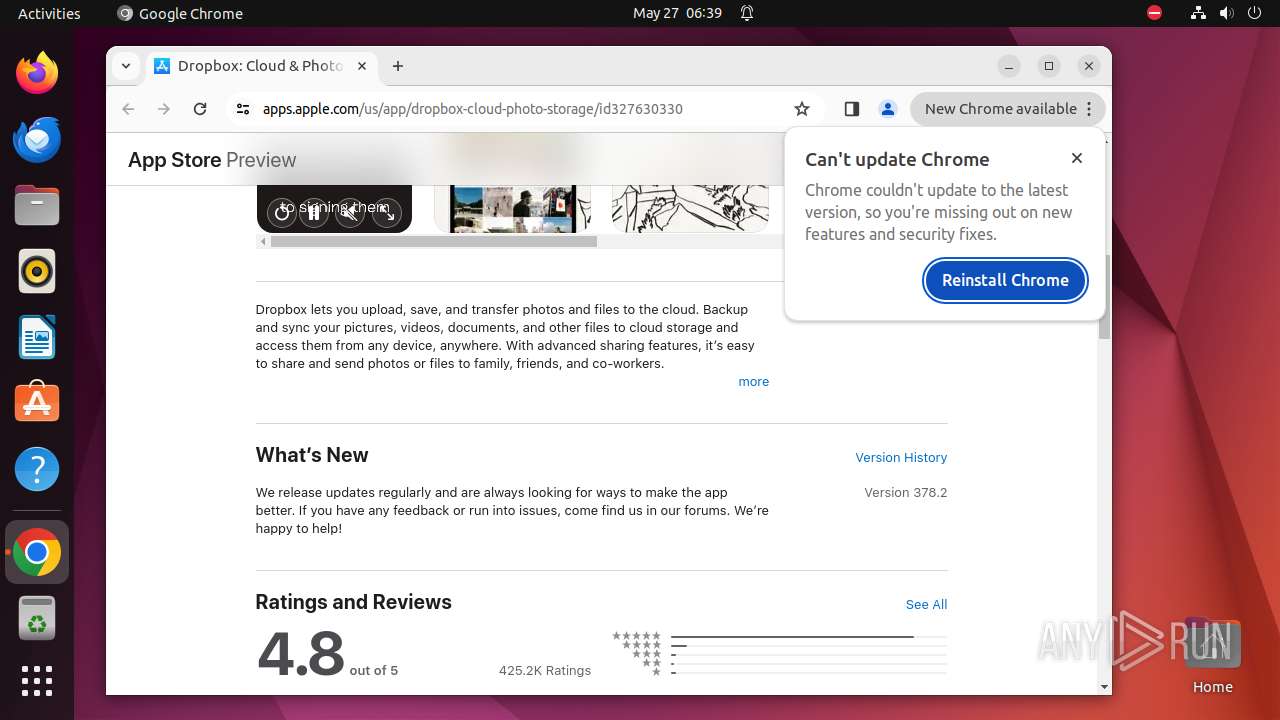Open New Chrome available menu
The image size is (1280, 720).
coord(1008,109)
